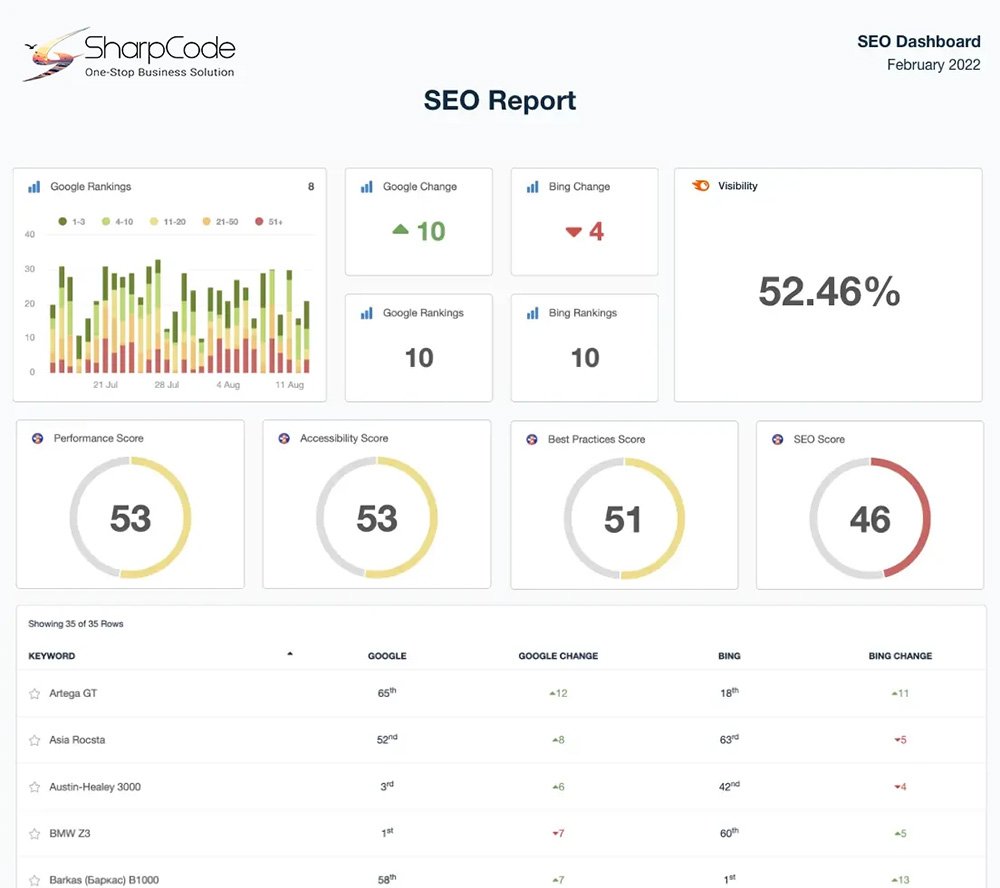This screenshot has height=888, width=1000.
Task: Star the Asia Rocsta keyword
Action: pyautogui.click(x=35, y=741)
